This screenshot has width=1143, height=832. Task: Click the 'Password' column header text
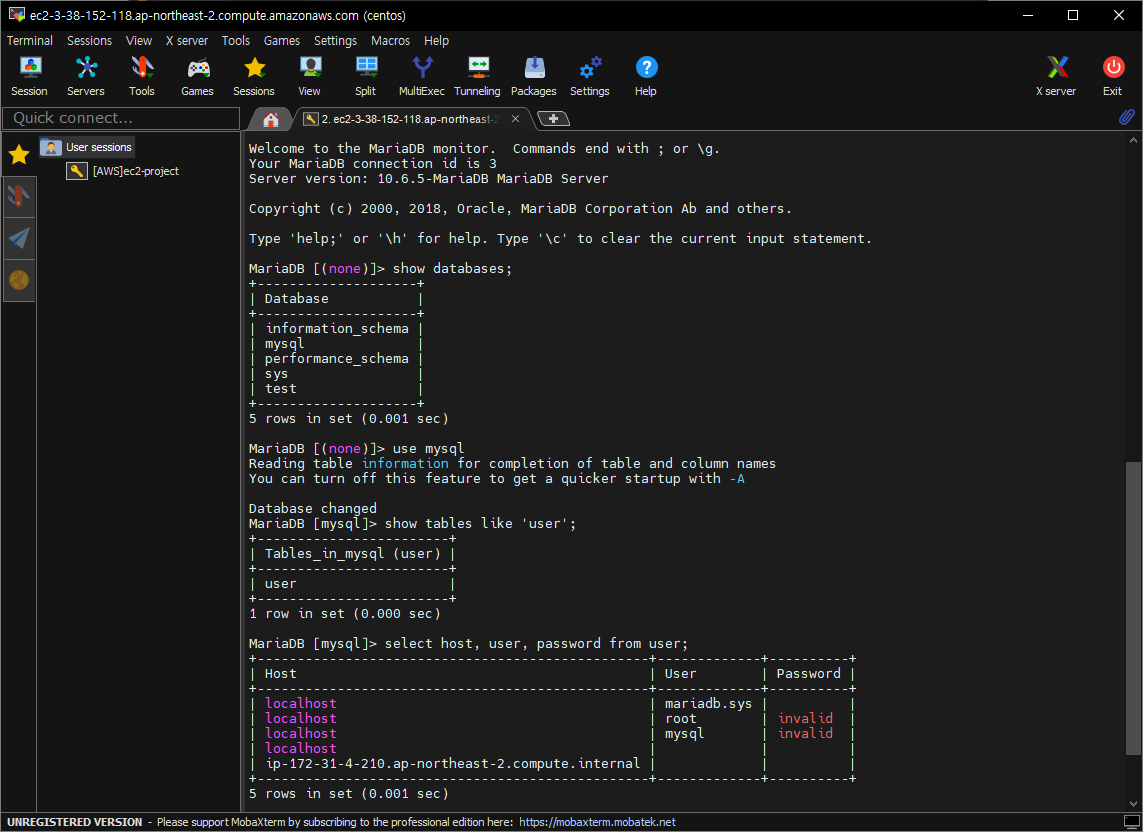coord(808,674)
